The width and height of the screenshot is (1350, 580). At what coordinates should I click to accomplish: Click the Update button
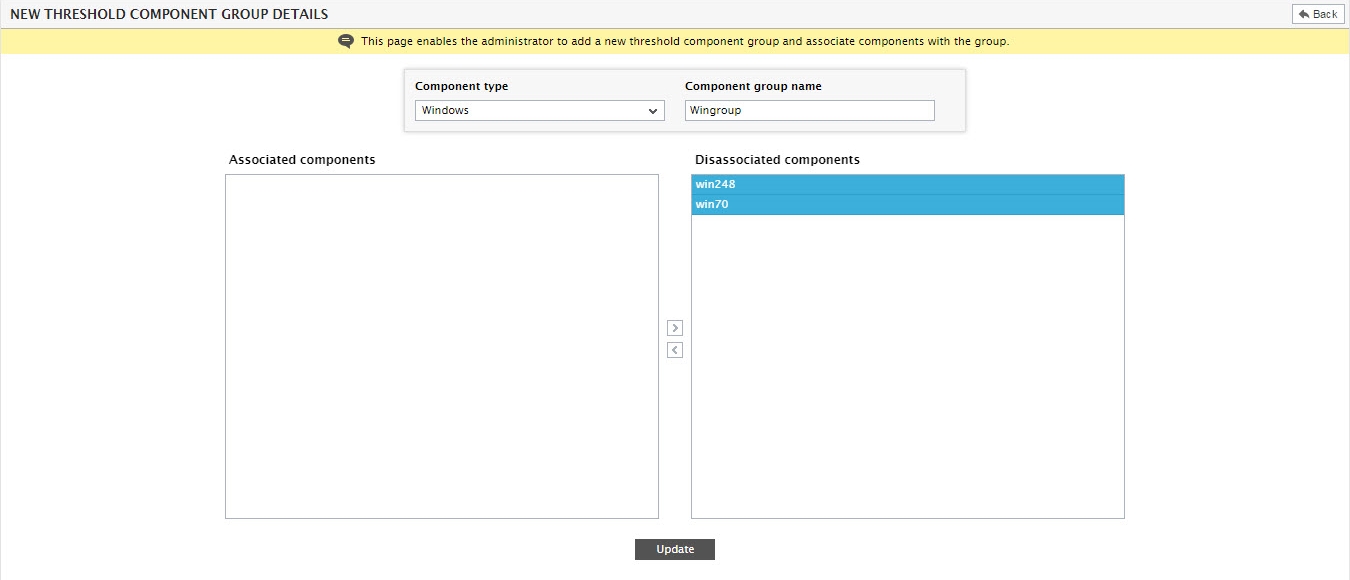(x=675, y=550)
